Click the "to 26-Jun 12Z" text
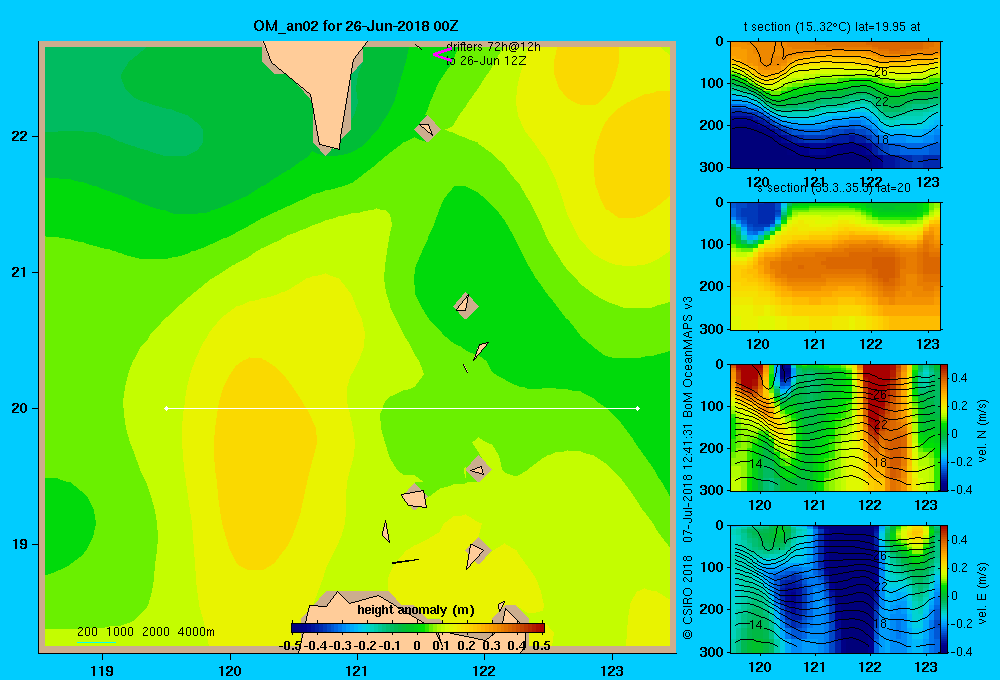The width and height of the screenshot is (1000, 680). (x=486, y=61)
